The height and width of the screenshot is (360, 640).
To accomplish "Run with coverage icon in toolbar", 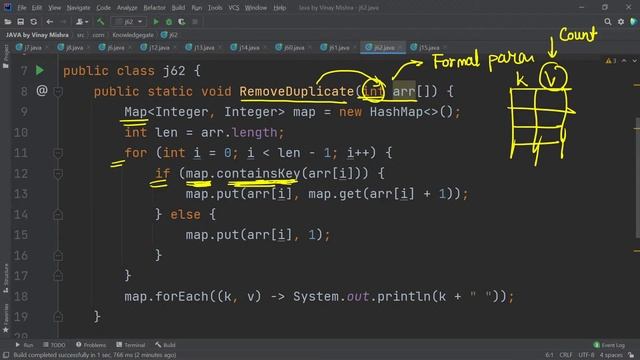I will pyautogui.click(x=182, y=22).
